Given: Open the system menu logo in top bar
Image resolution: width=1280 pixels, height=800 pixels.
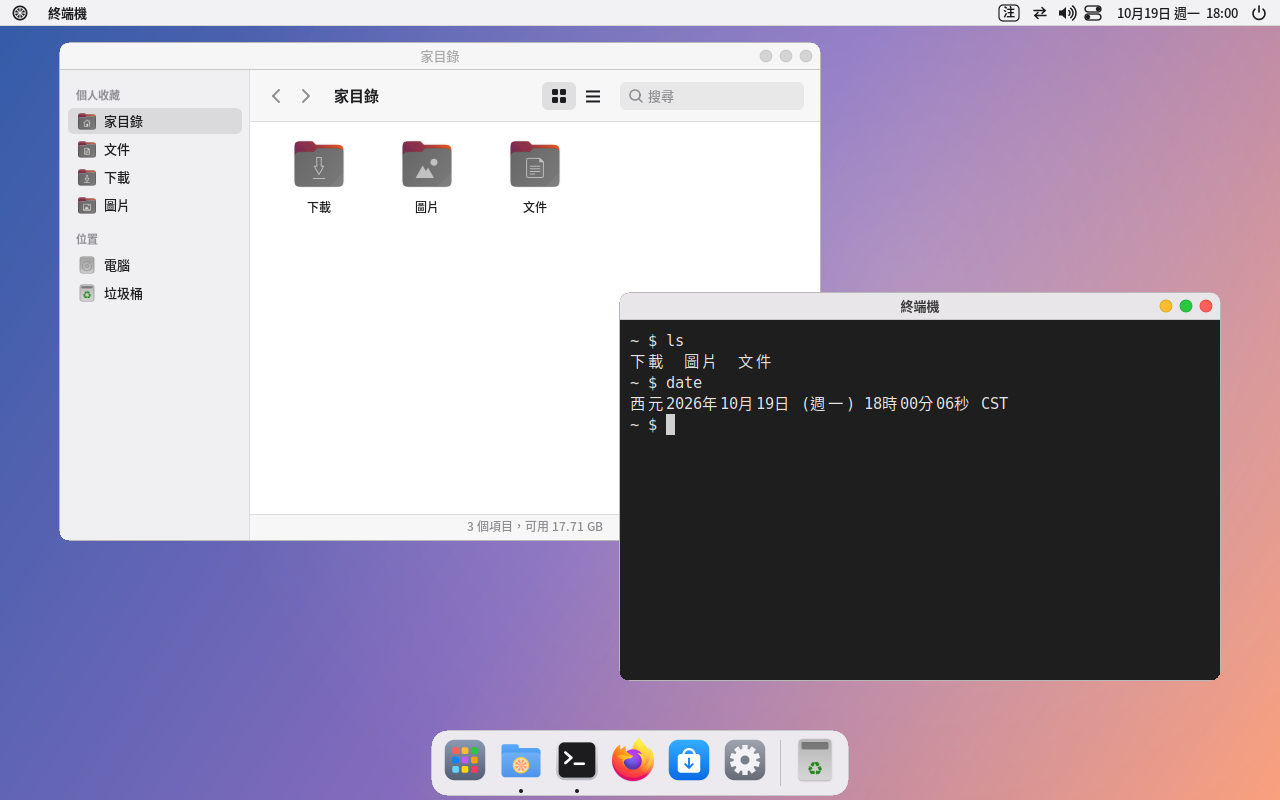Looking at the screenshot, I should [20, 13].
